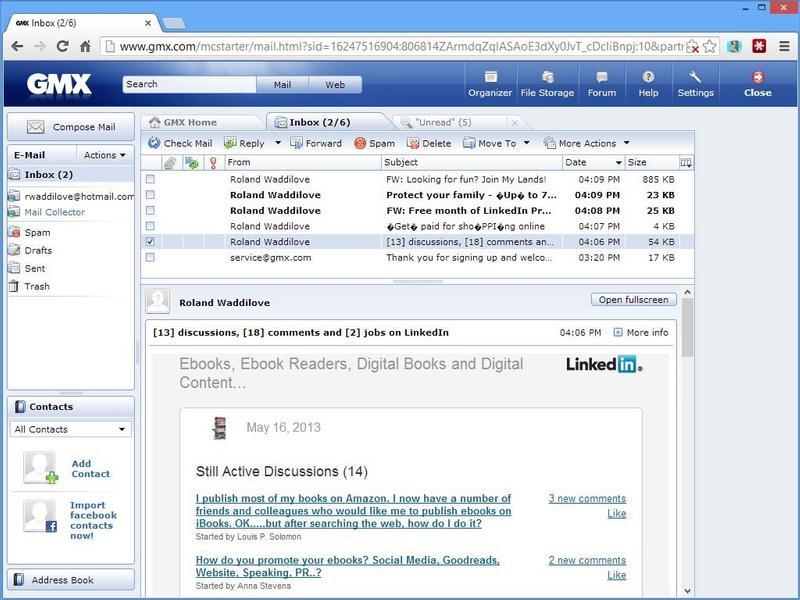Select the Mail search tab
Viewport: 800px width, 600px height.
282,85
